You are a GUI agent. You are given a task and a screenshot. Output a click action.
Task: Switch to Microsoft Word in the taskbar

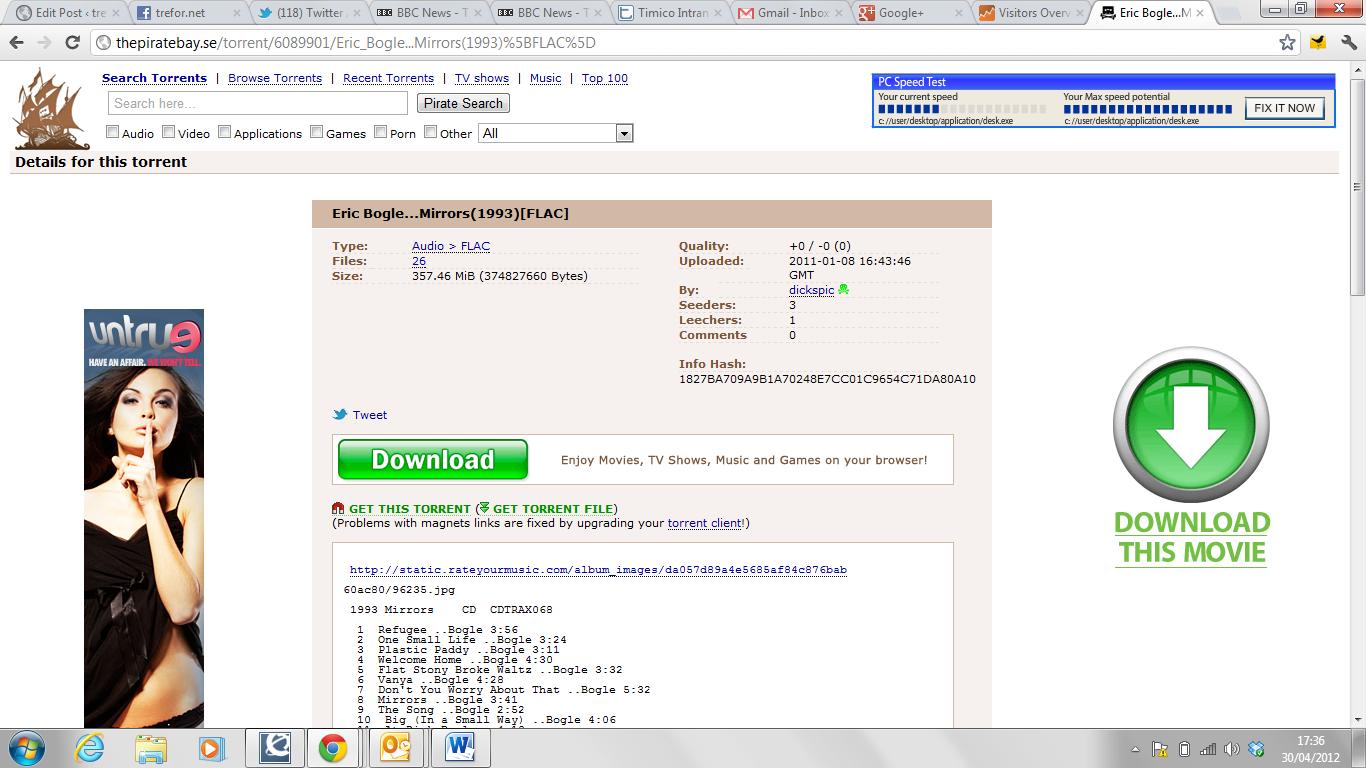coord(461,748)
